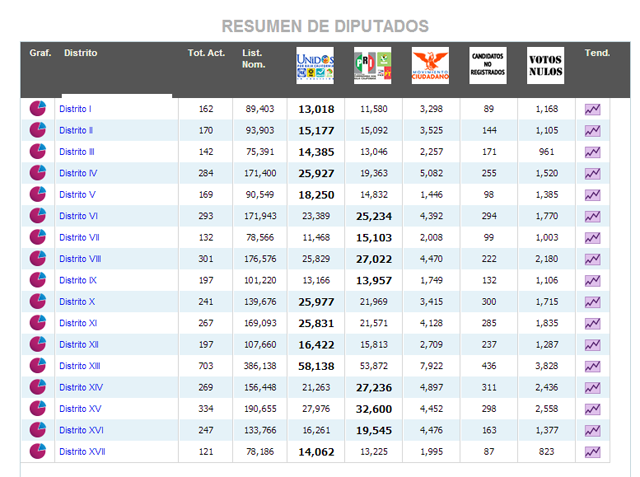The width and height of the screenshot is (640, 477).
Task: View trend chart icon for Distrito XIV
Action: 592,388
